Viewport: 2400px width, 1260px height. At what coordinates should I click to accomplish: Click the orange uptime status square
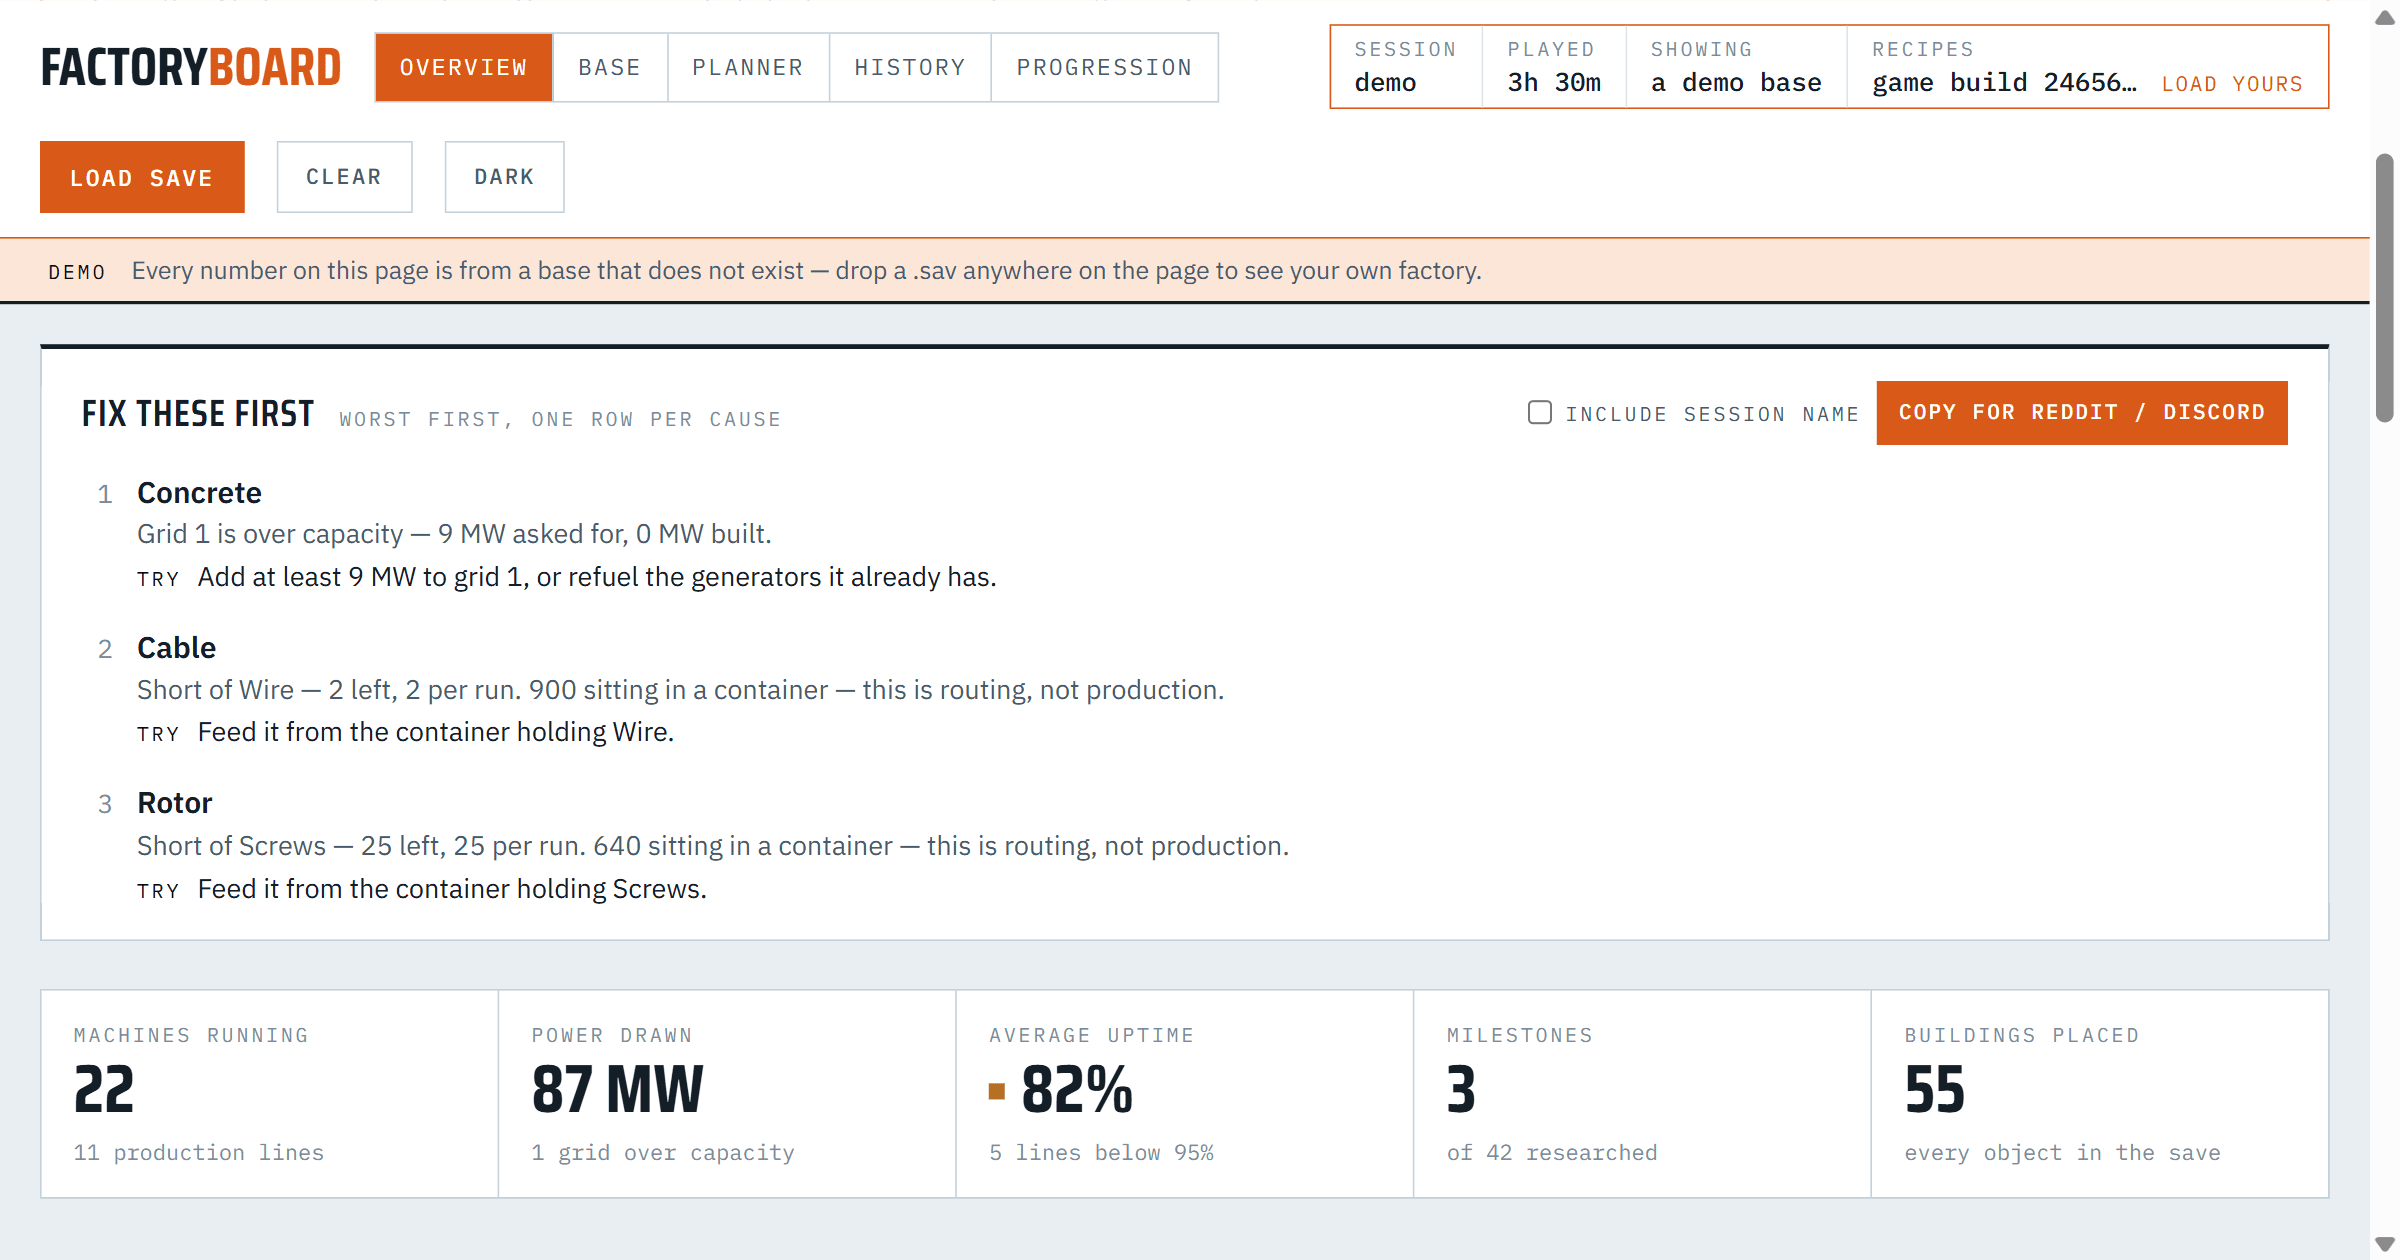click(x=996, y=1091)
